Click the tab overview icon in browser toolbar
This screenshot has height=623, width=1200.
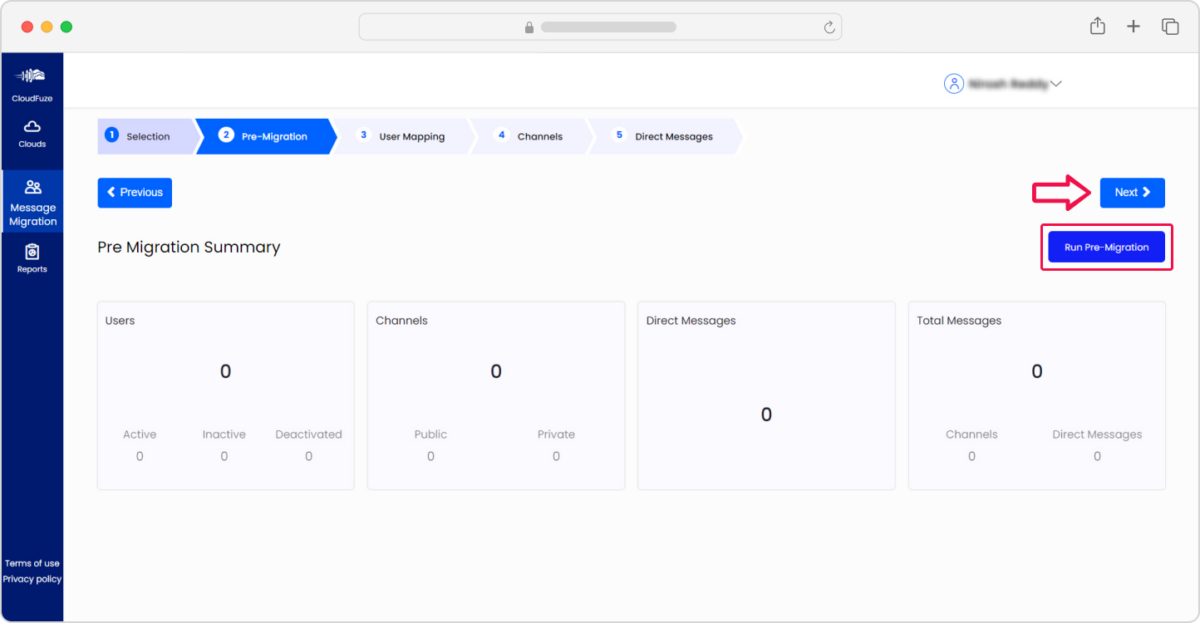pyautogui.click(x=1170, y=26)
